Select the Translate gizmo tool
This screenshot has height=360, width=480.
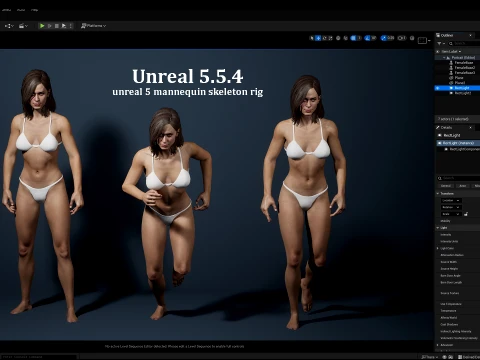tap(318, 38)
